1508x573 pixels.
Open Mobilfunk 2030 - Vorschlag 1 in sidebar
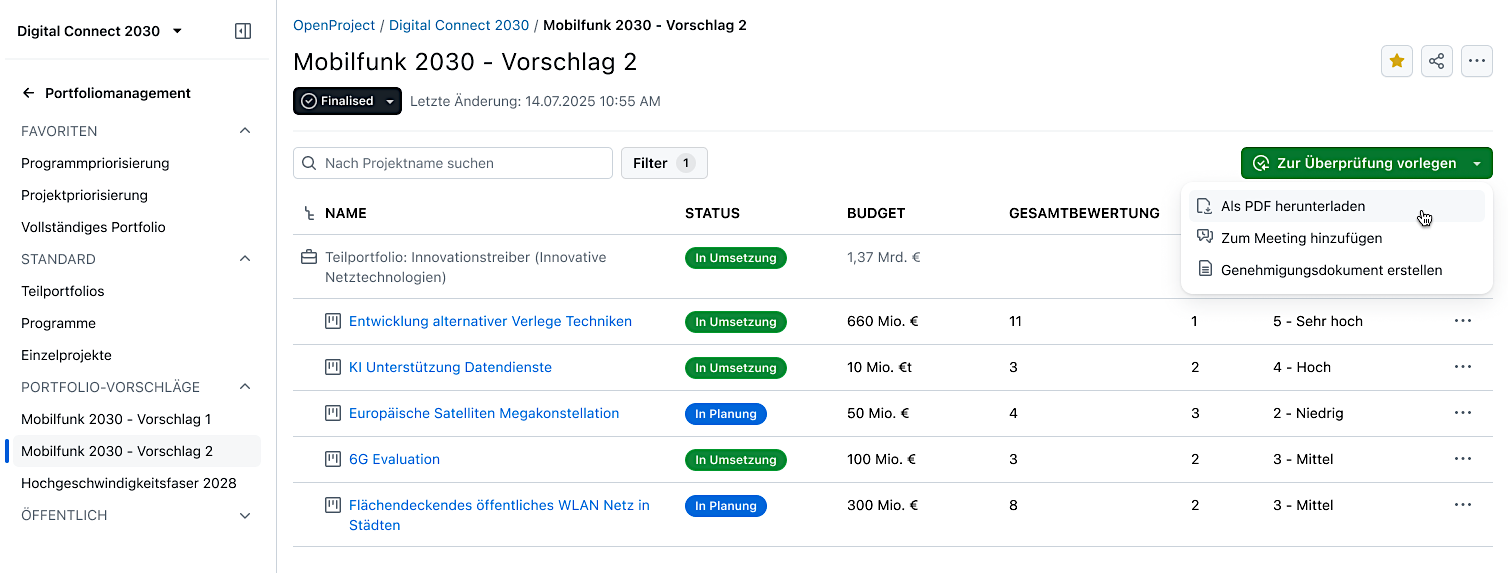(x=116, y=419)
